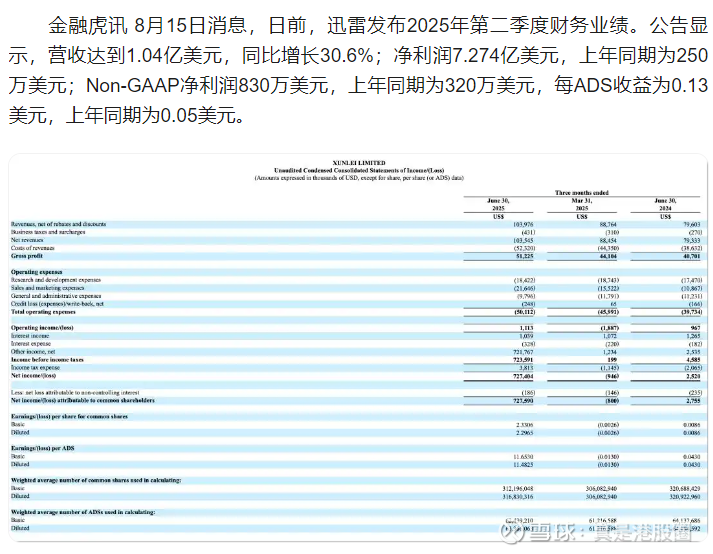Click the 'Other income, net' row label

coord(33,352)
